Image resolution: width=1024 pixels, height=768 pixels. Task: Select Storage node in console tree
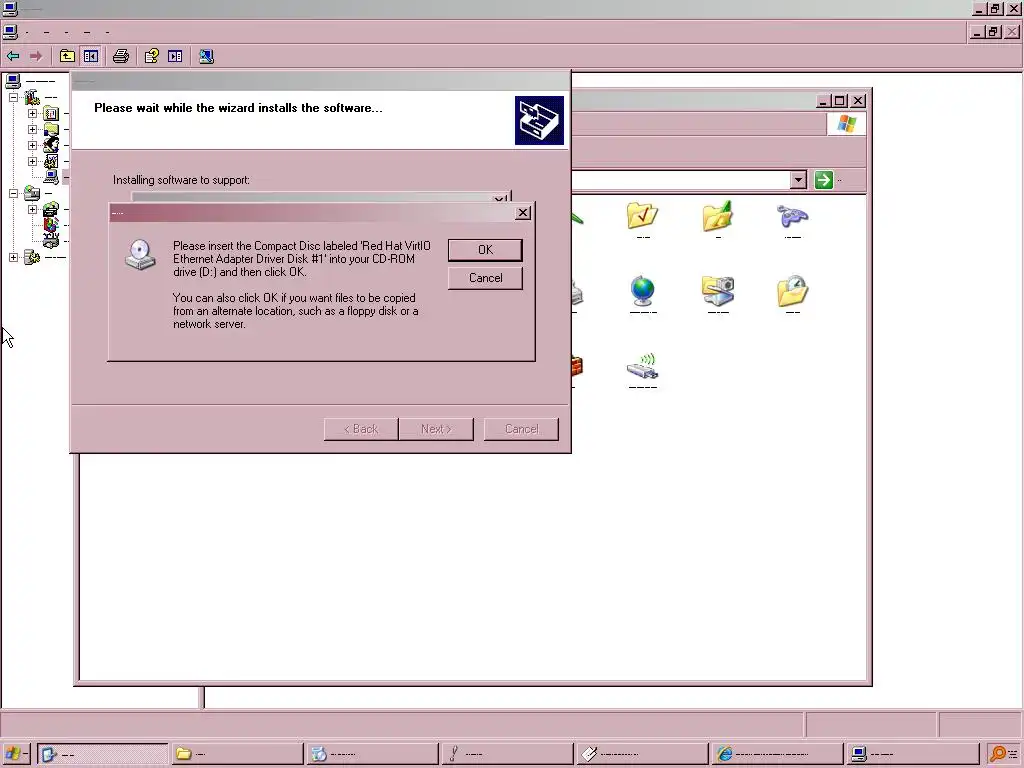tap(38, 193)
